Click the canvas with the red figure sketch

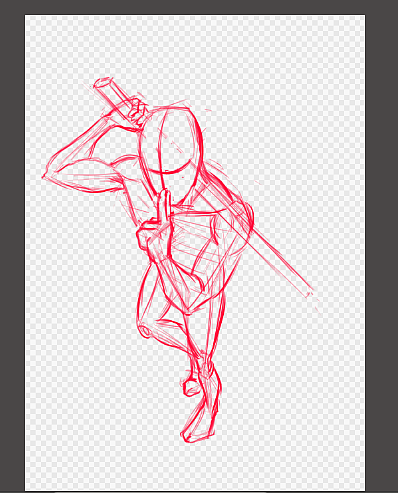195,252
